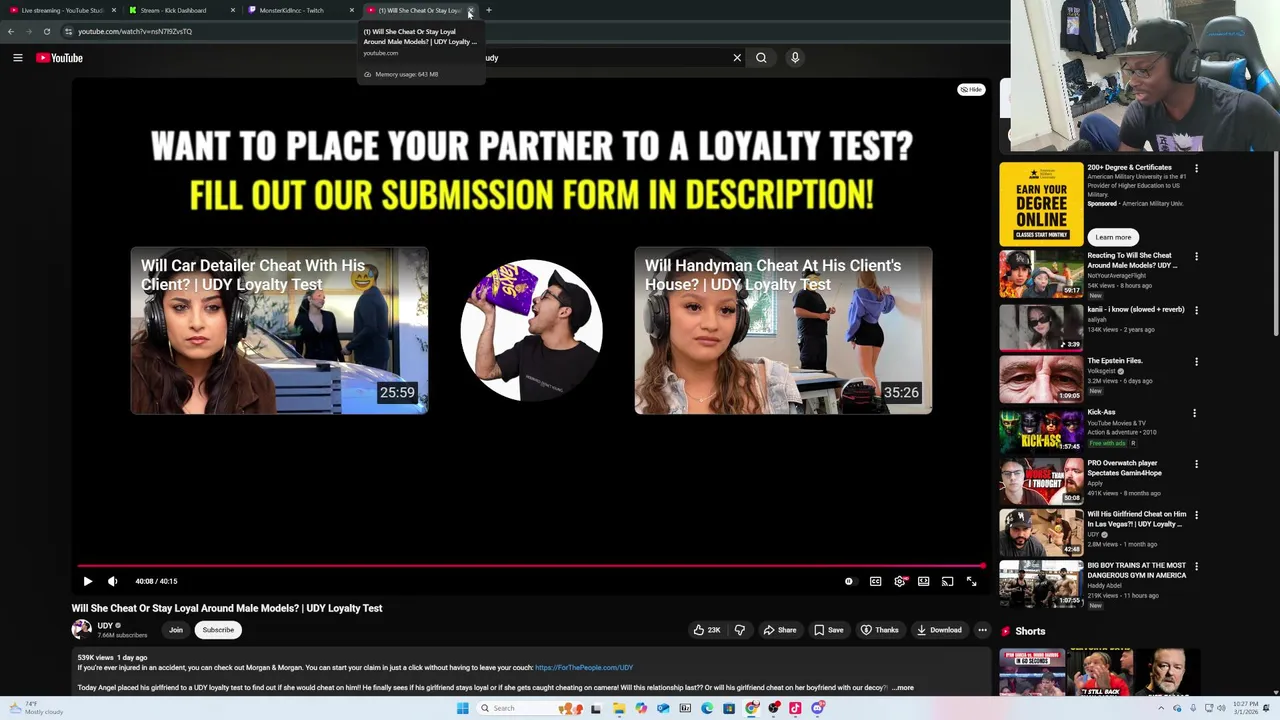Click the address bar URL
Viewport: 1280px width, 720px height.
pyautogui.click(x=135, y=31)
